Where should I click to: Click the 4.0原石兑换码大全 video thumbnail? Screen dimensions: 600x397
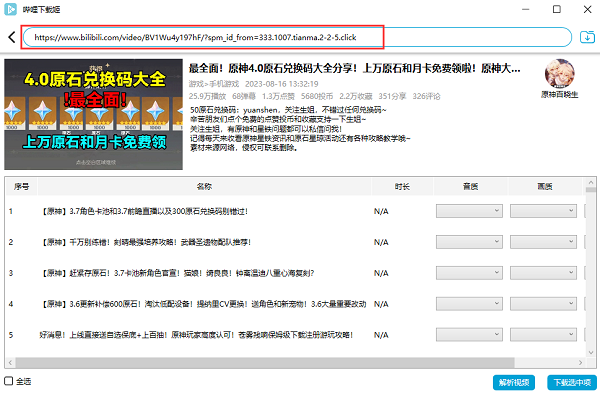click(93, 114)
